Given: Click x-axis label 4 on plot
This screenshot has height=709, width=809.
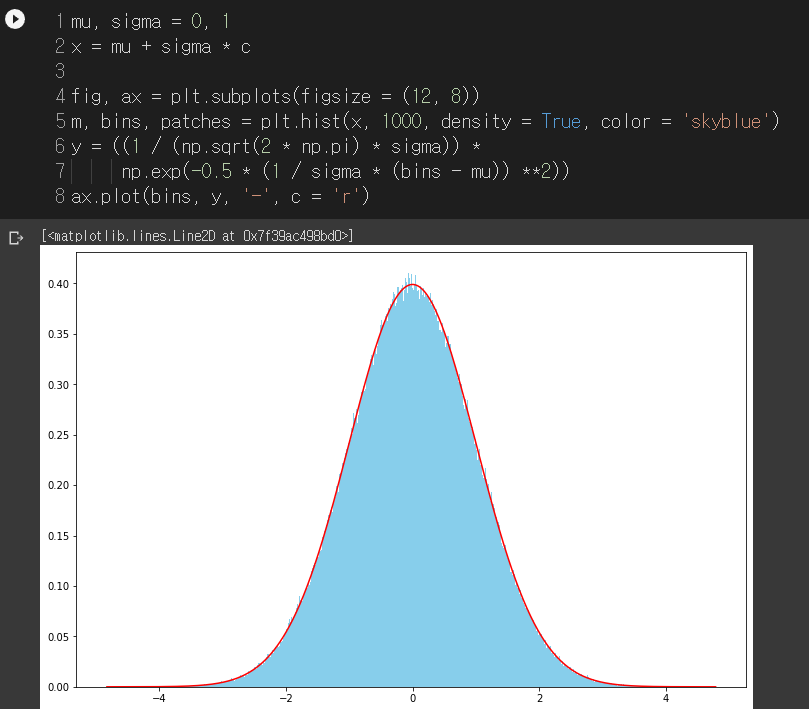Looking at the screenshot, I should 666,698.
